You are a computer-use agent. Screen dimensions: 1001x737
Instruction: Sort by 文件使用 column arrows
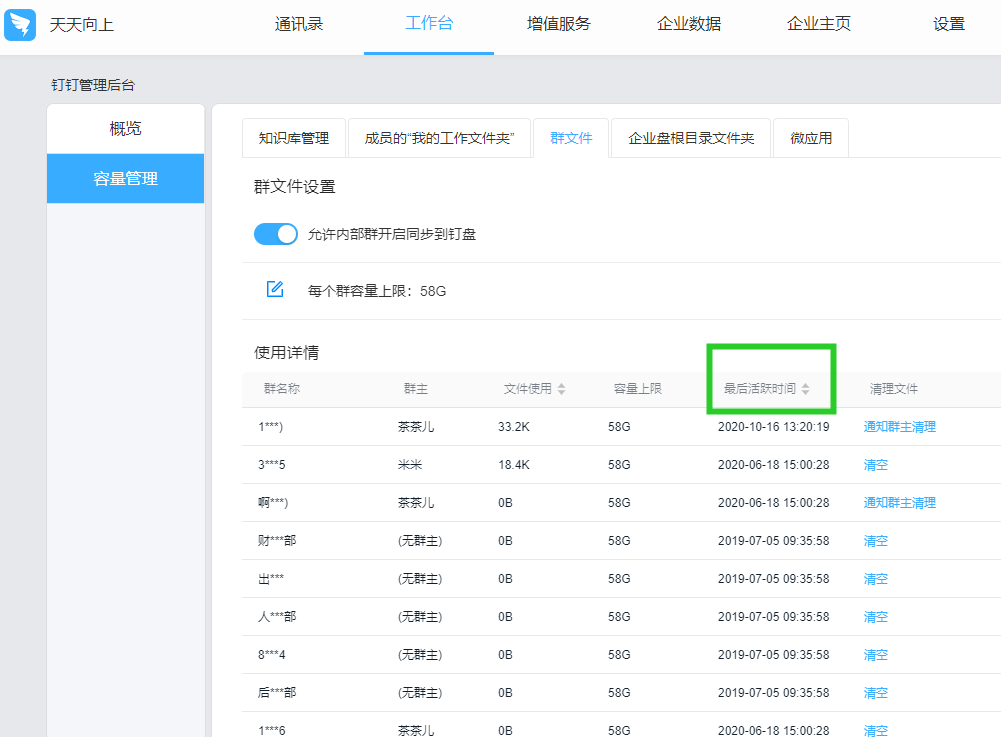[x=561, y=389]
